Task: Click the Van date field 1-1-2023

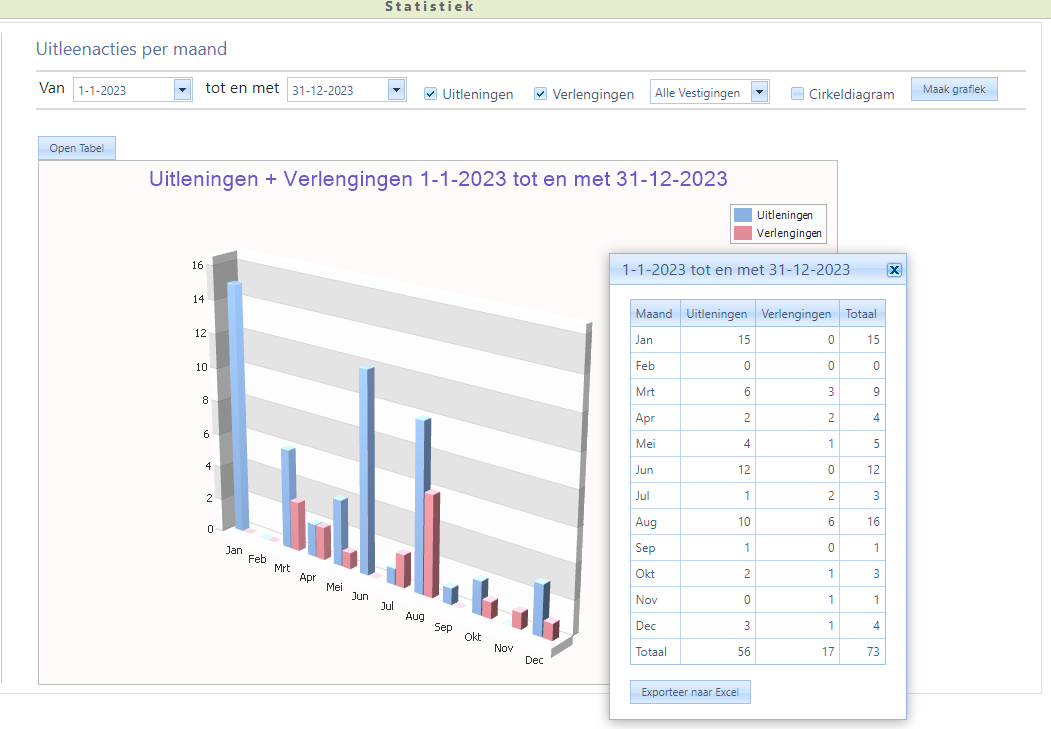Action: [121, 91]
